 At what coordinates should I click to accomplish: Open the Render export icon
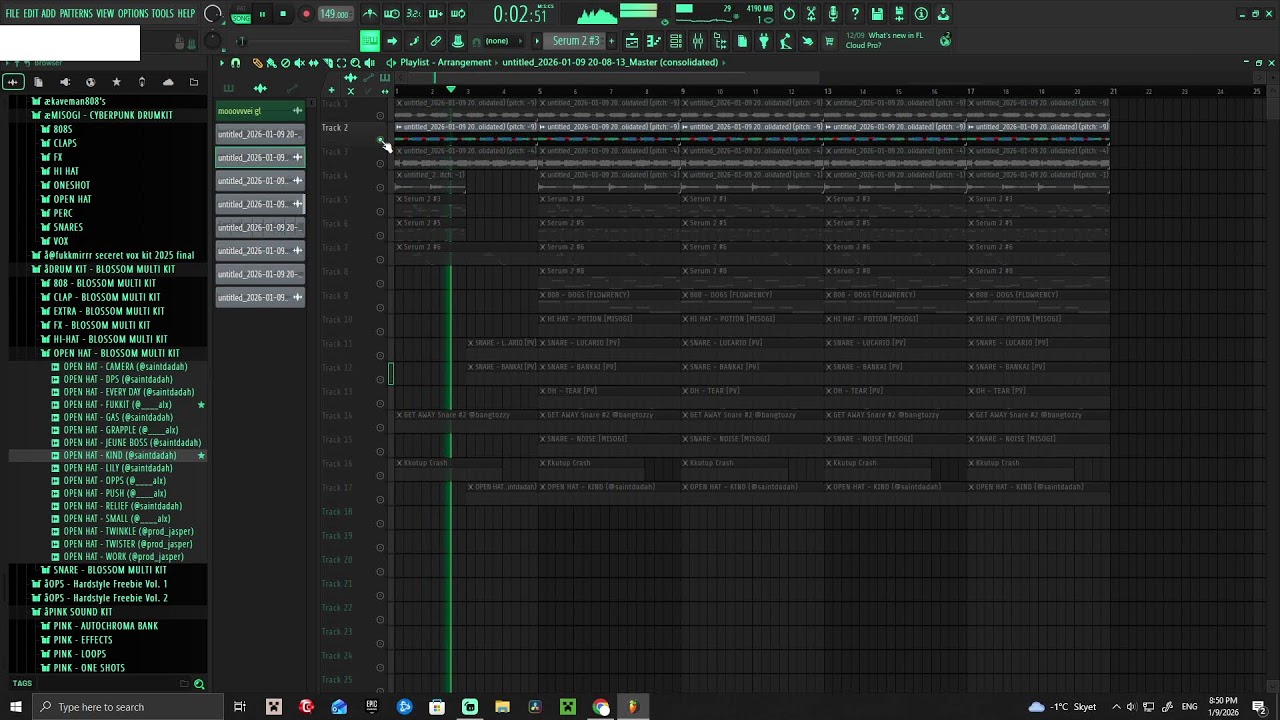pyautogui.click(x=899, y=14)
